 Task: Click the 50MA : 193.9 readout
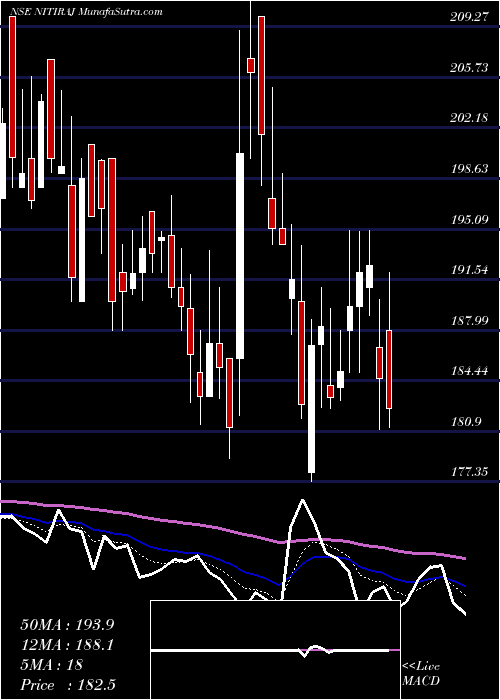(68, 625)
